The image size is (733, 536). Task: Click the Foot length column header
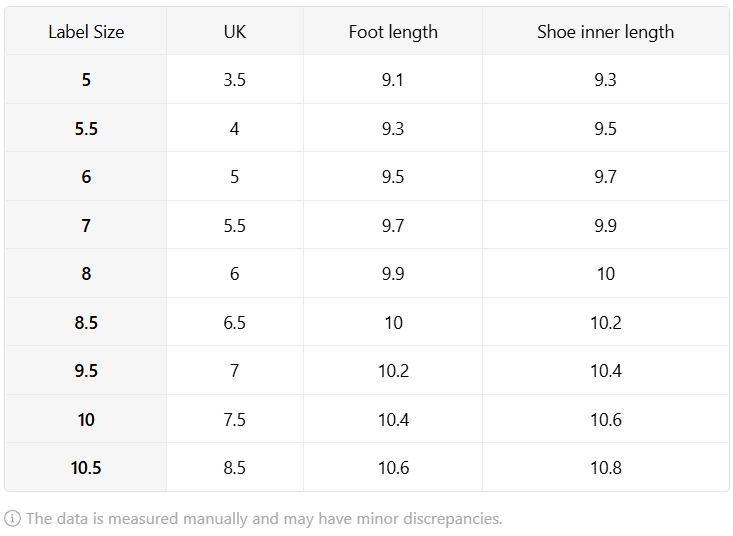coord(393,31)
